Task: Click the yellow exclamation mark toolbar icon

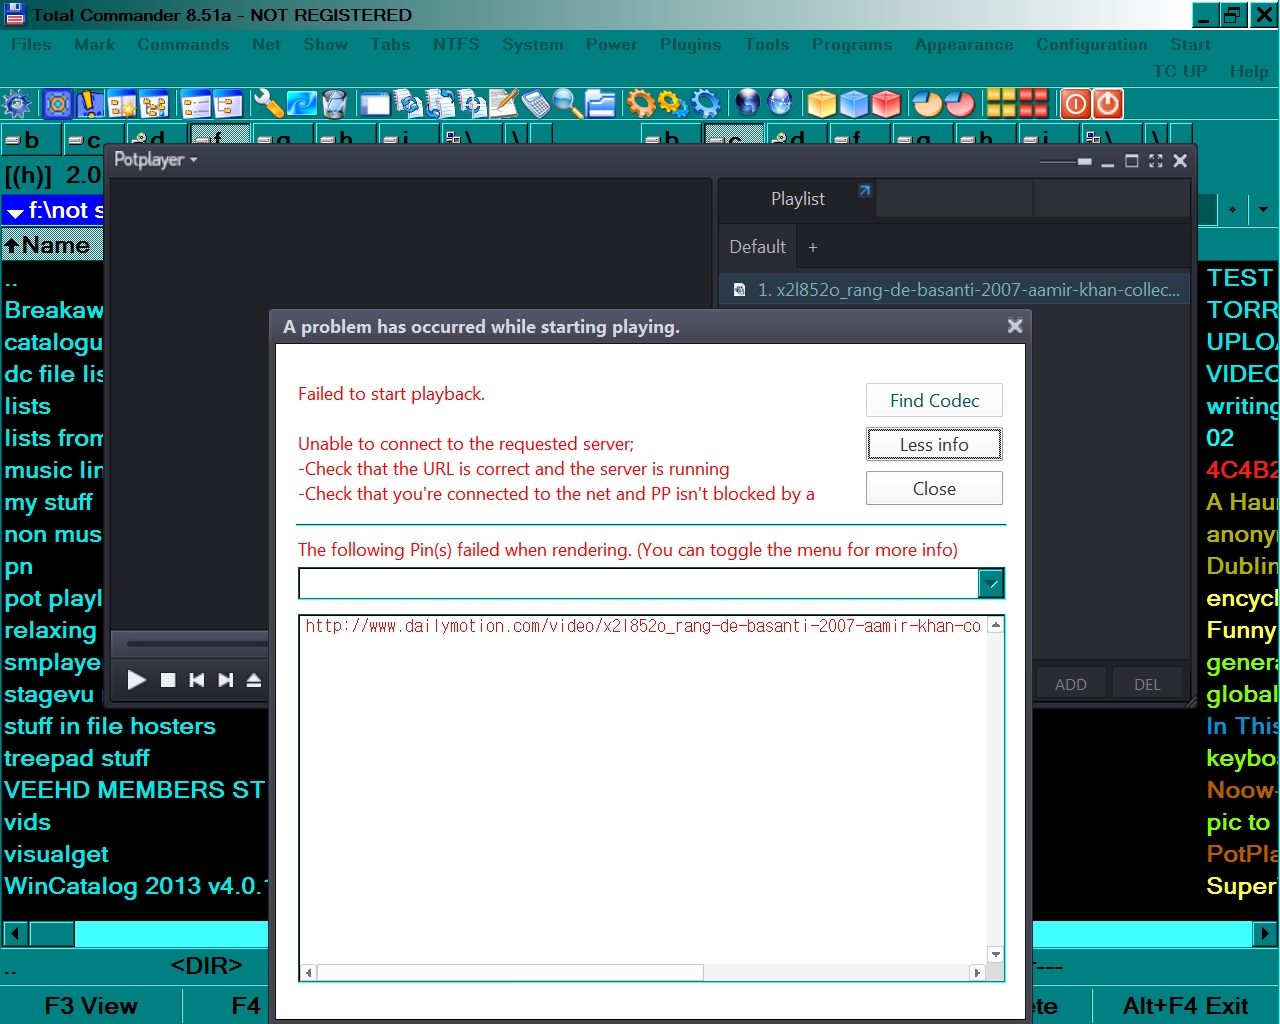Action: (x=90, y=103)
